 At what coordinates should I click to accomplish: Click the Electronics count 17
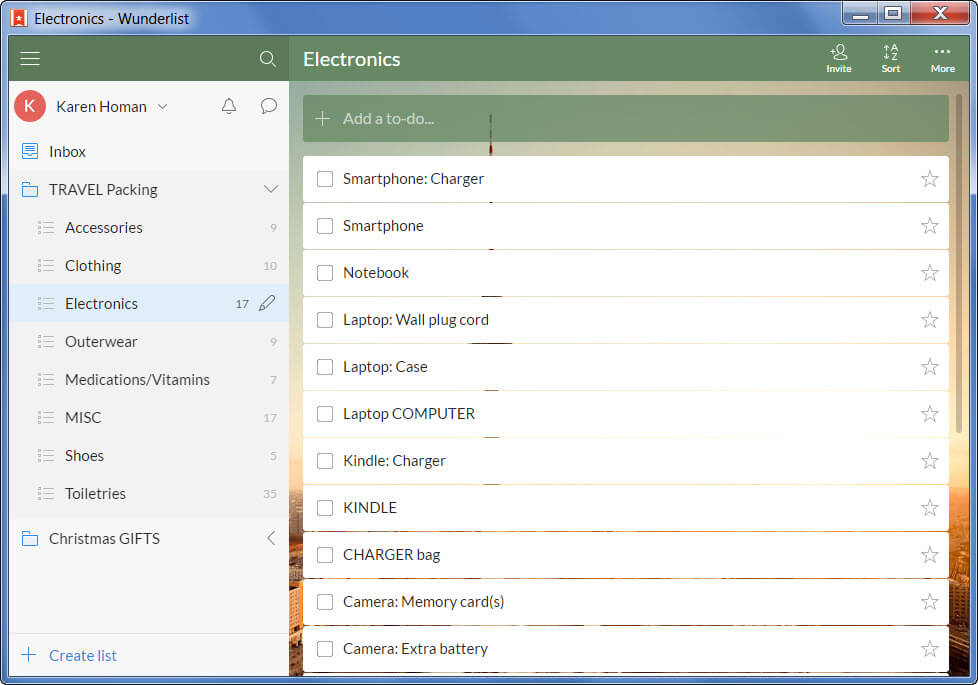[x=242, y=304]
